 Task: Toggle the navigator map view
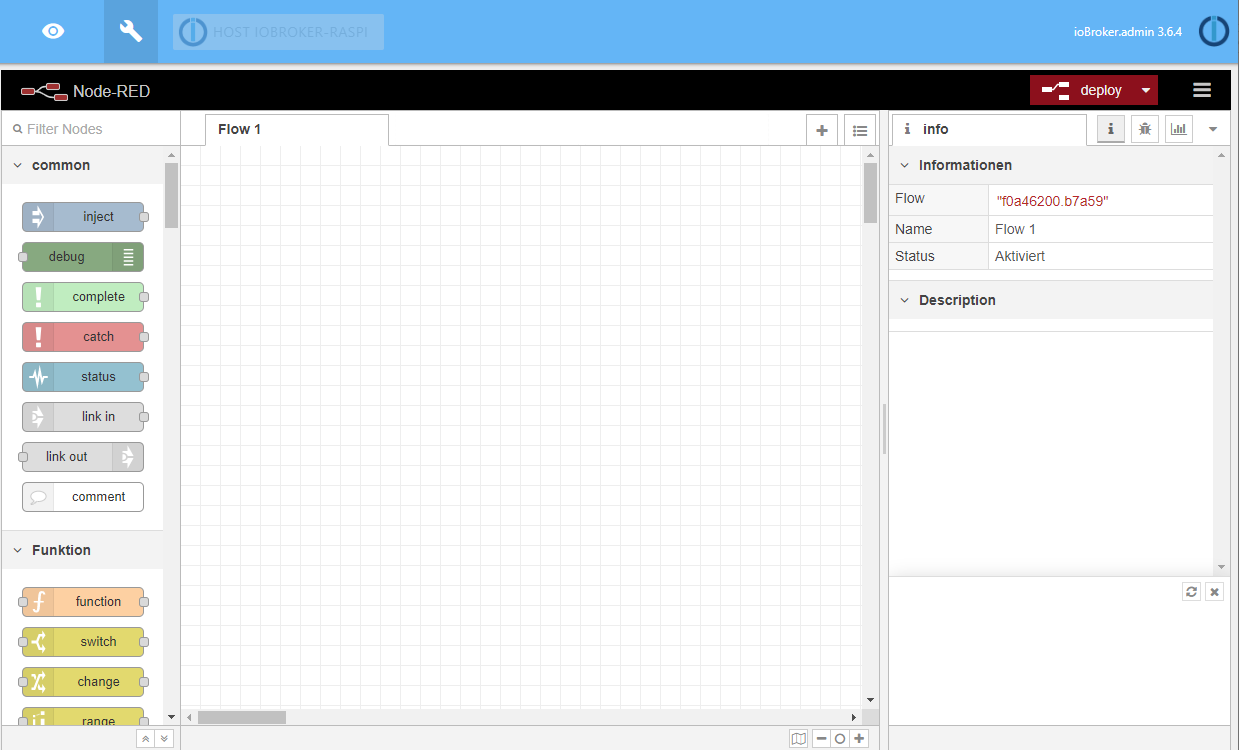[798, 739]
